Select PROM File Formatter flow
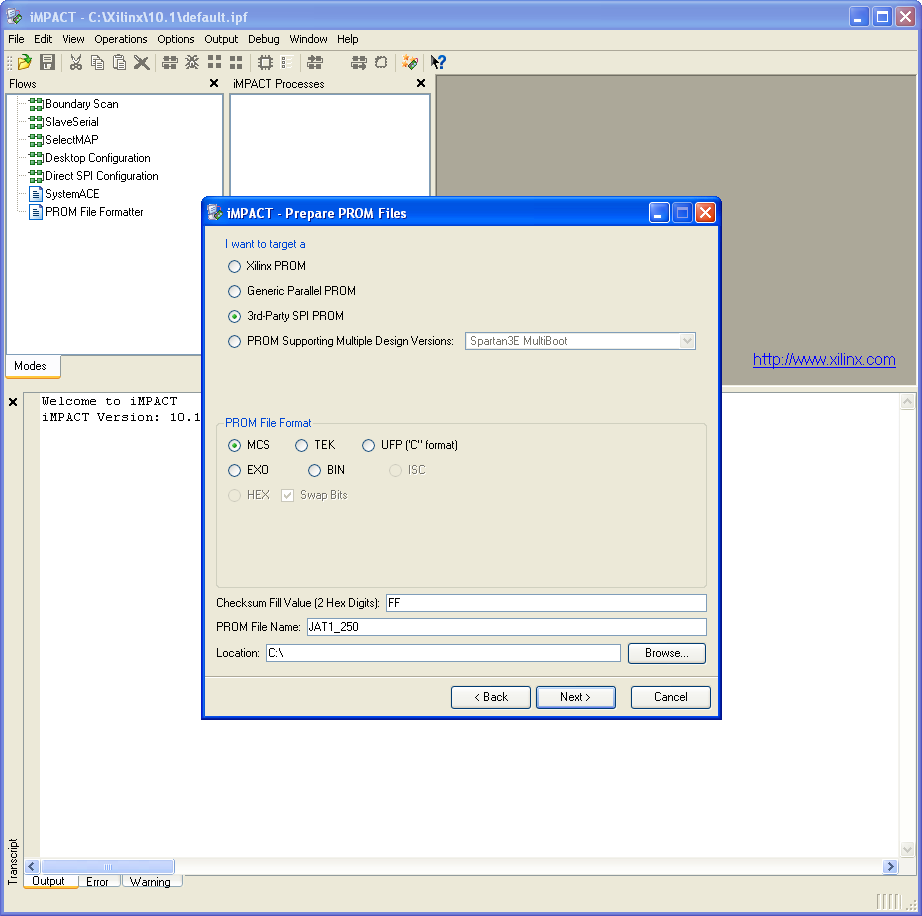The height and width of the screenshot is (916, 922). click(86, 212)
